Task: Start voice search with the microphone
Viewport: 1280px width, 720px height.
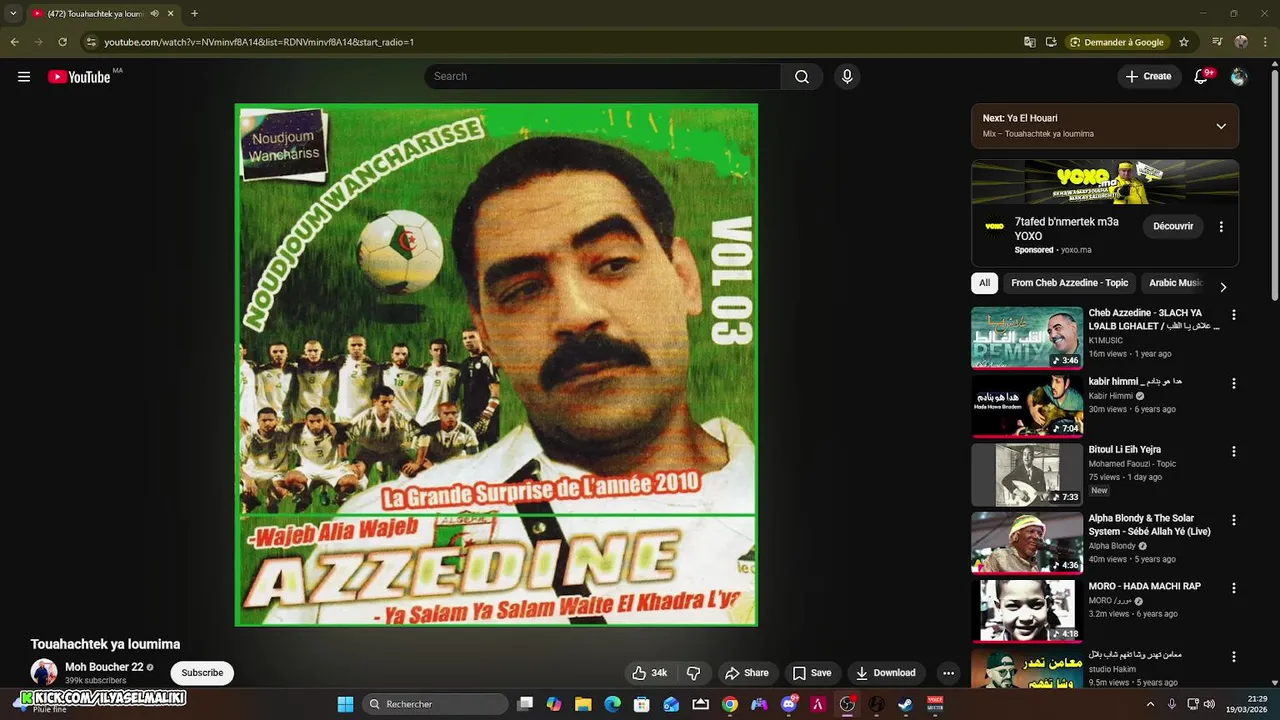Action: (847, 77)
